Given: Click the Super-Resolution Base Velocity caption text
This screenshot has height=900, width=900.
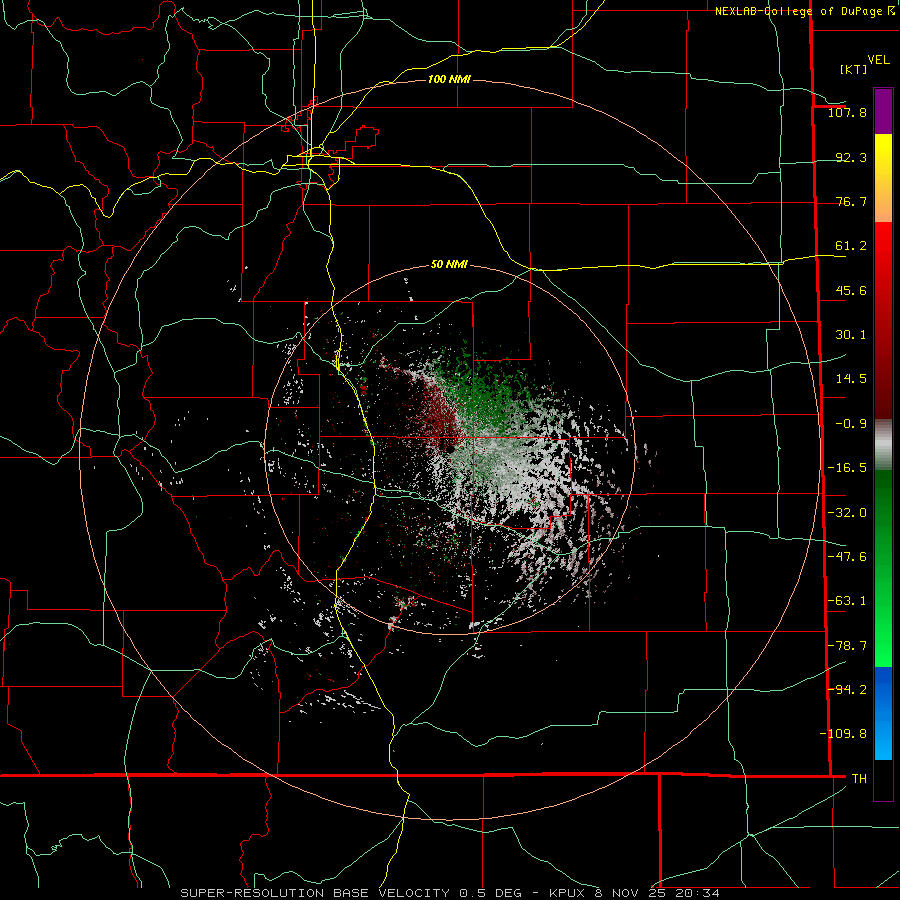Looking at the screenshot, I should point(450,893).
